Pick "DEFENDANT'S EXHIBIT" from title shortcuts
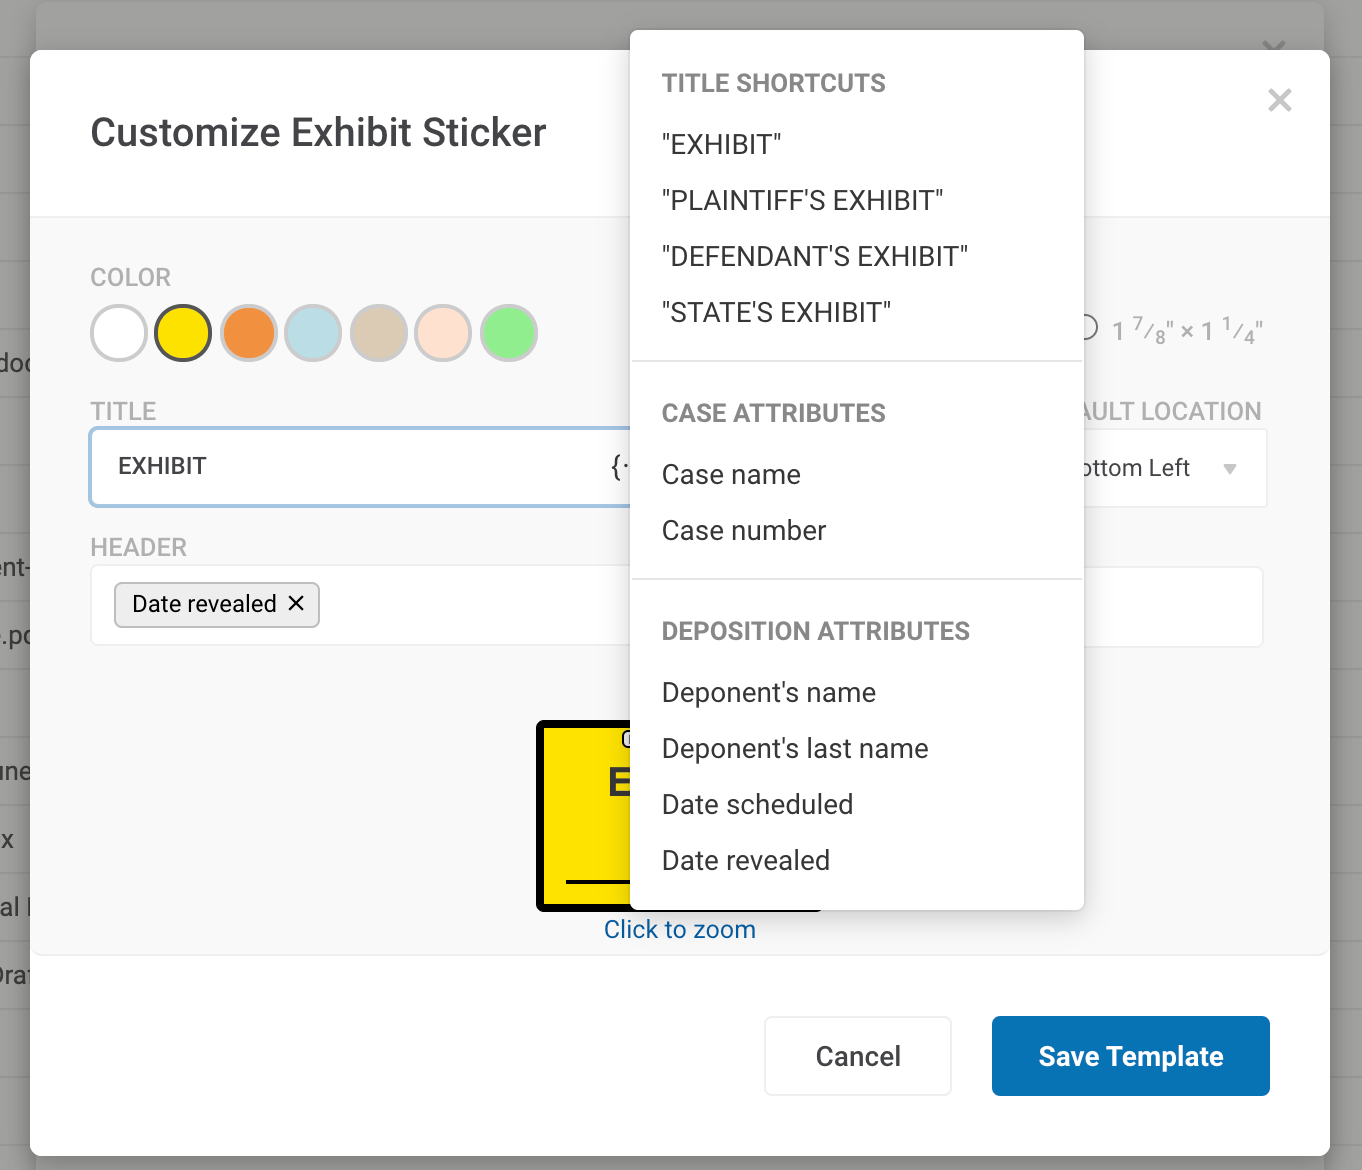 814,257
